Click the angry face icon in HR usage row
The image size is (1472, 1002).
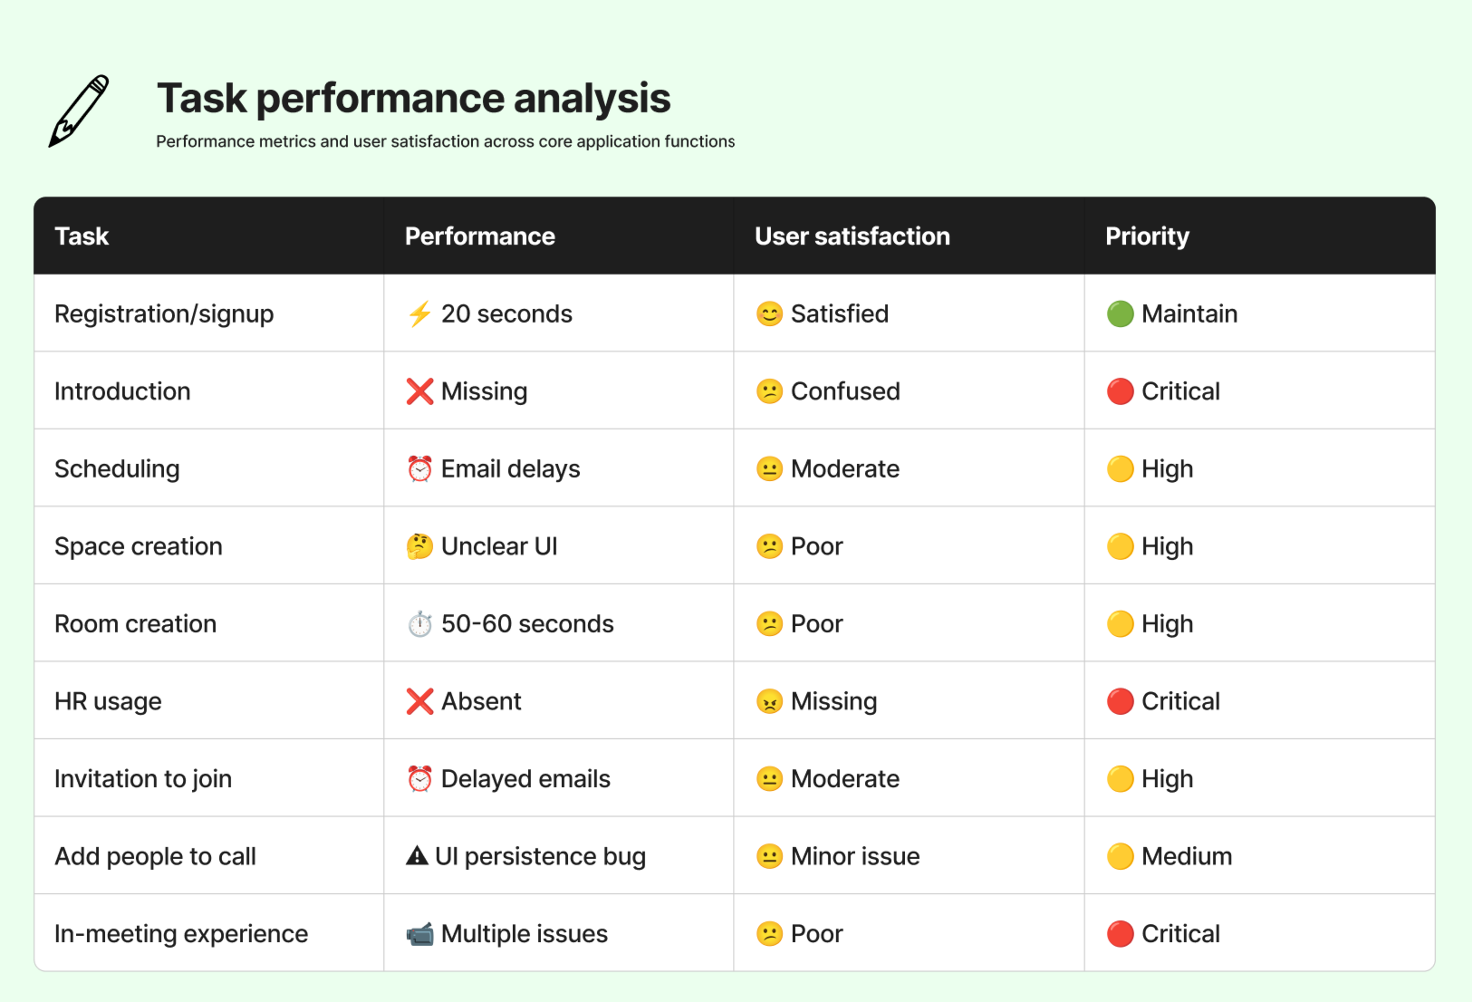coord(769,701)
